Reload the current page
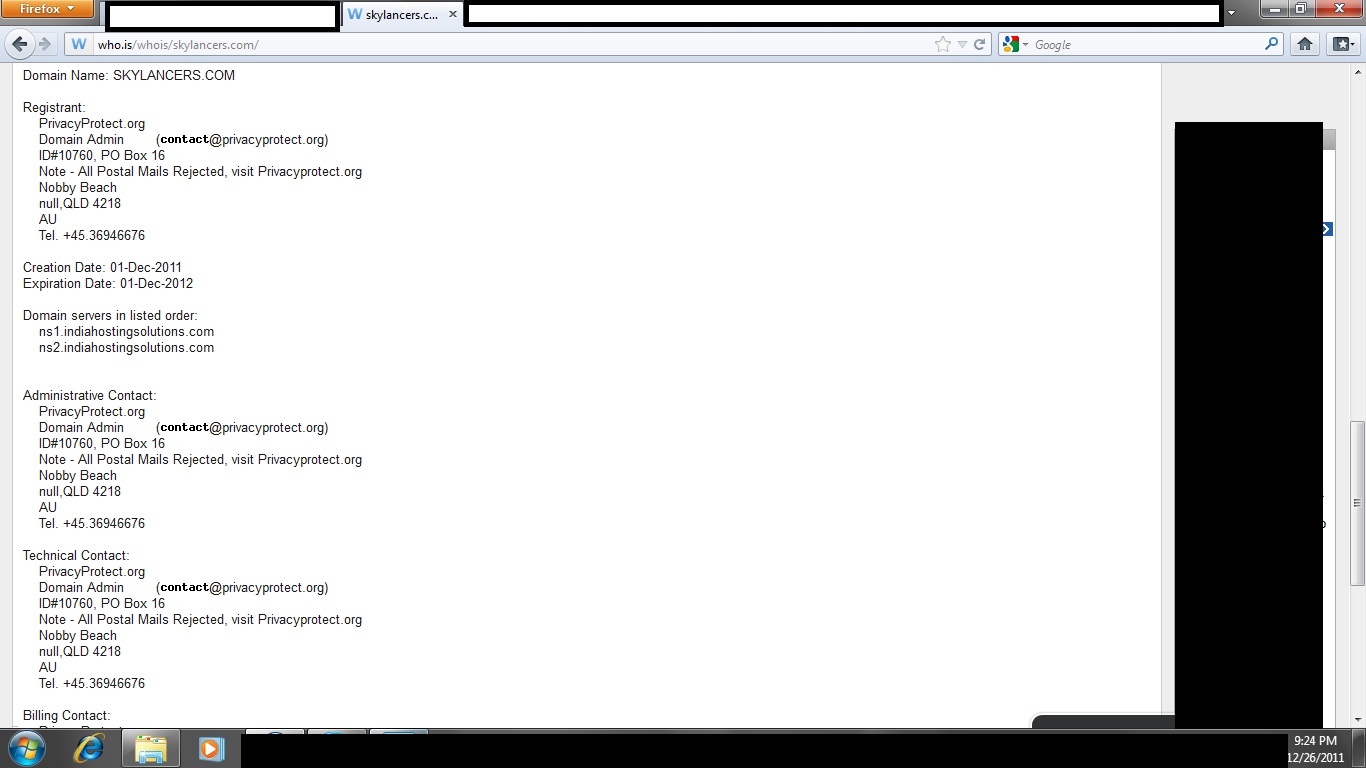Screen dimensions: 1366x768 point(980,44)
